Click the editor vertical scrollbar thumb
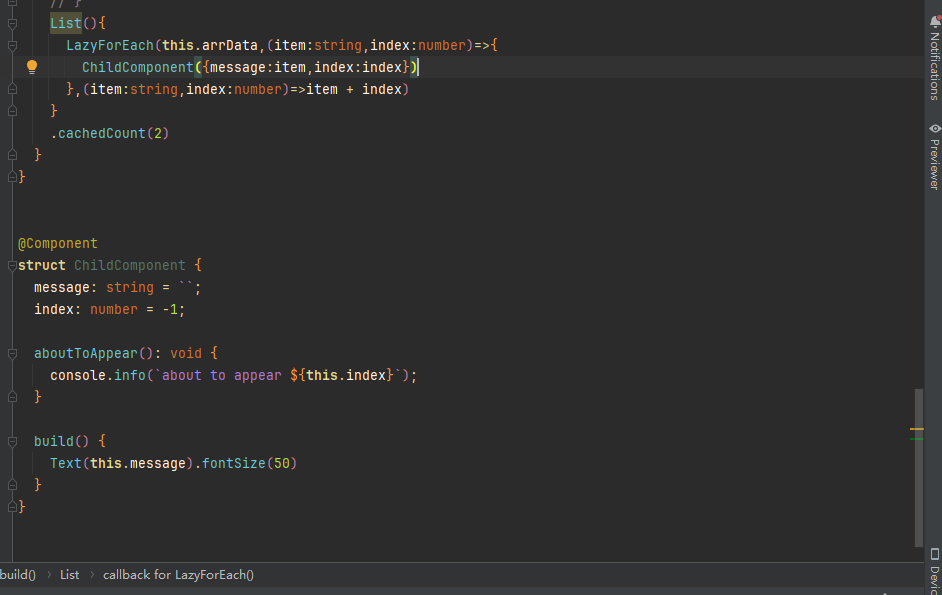 (x=918, y=465)
